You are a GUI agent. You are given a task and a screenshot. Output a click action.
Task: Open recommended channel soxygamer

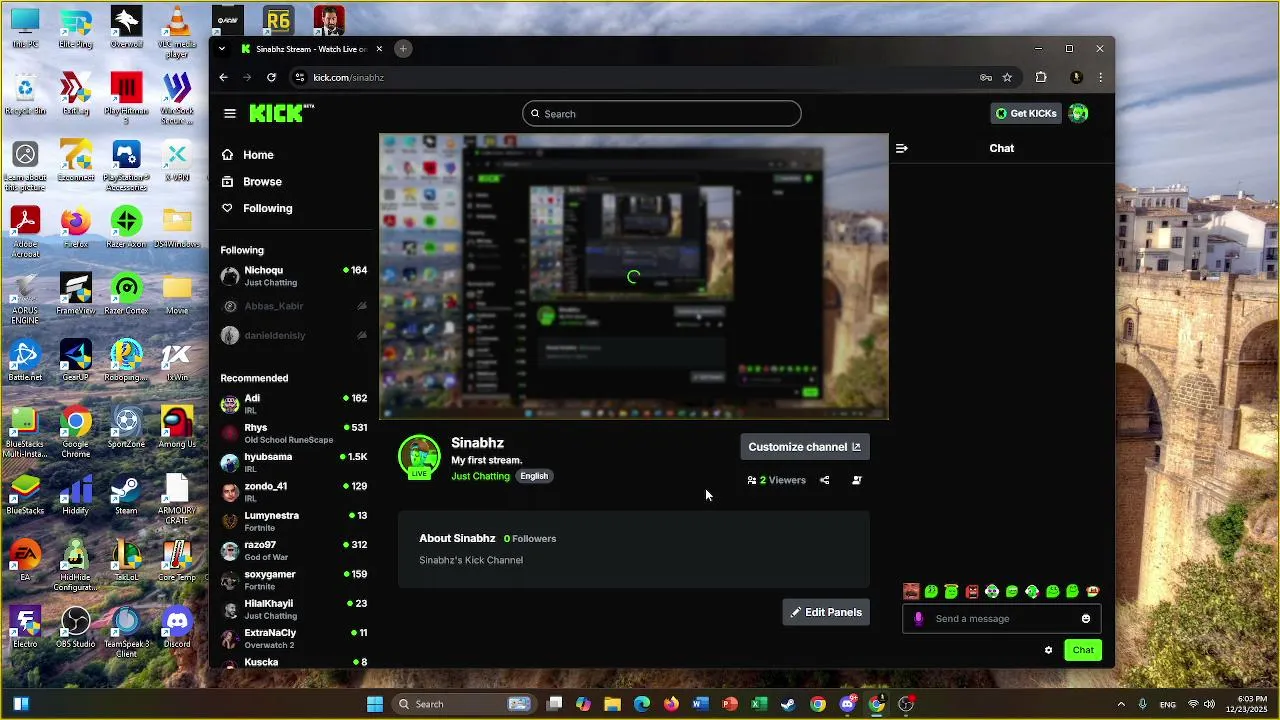pyautogui.click(x=294, y=580)
